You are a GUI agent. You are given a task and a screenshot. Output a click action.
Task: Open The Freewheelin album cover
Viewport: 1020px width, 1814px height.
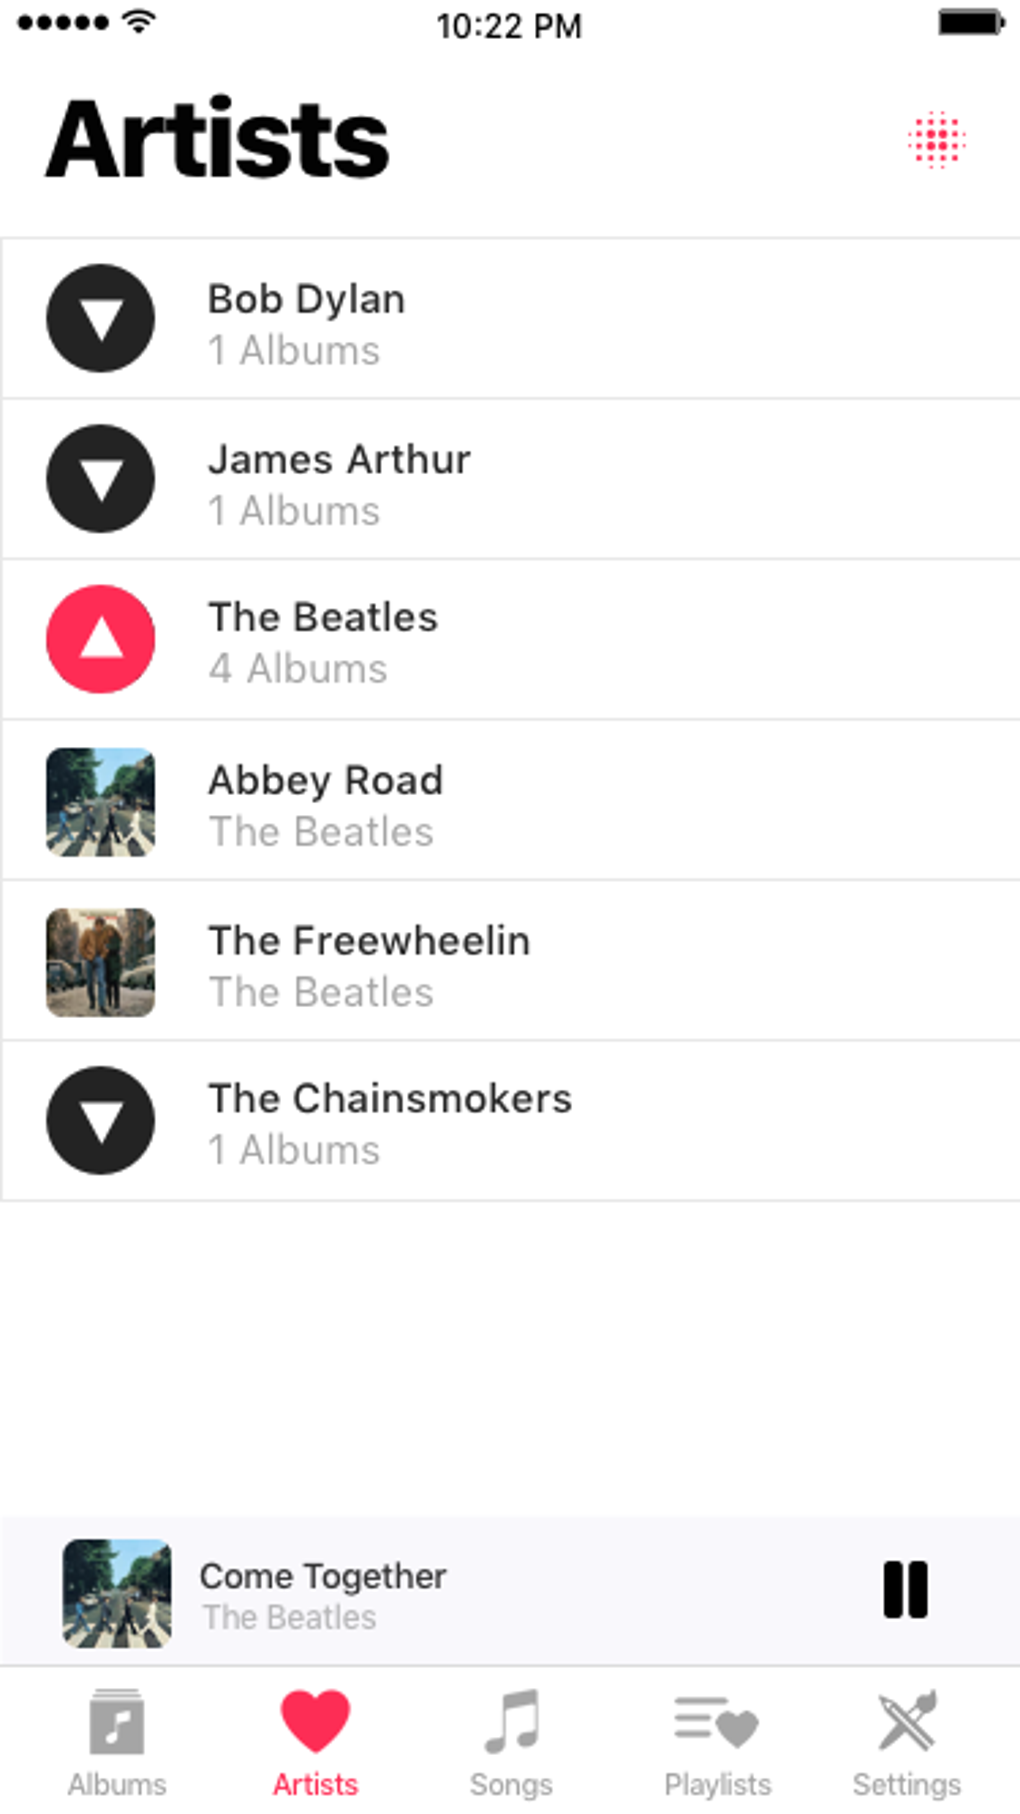(101, 962)
